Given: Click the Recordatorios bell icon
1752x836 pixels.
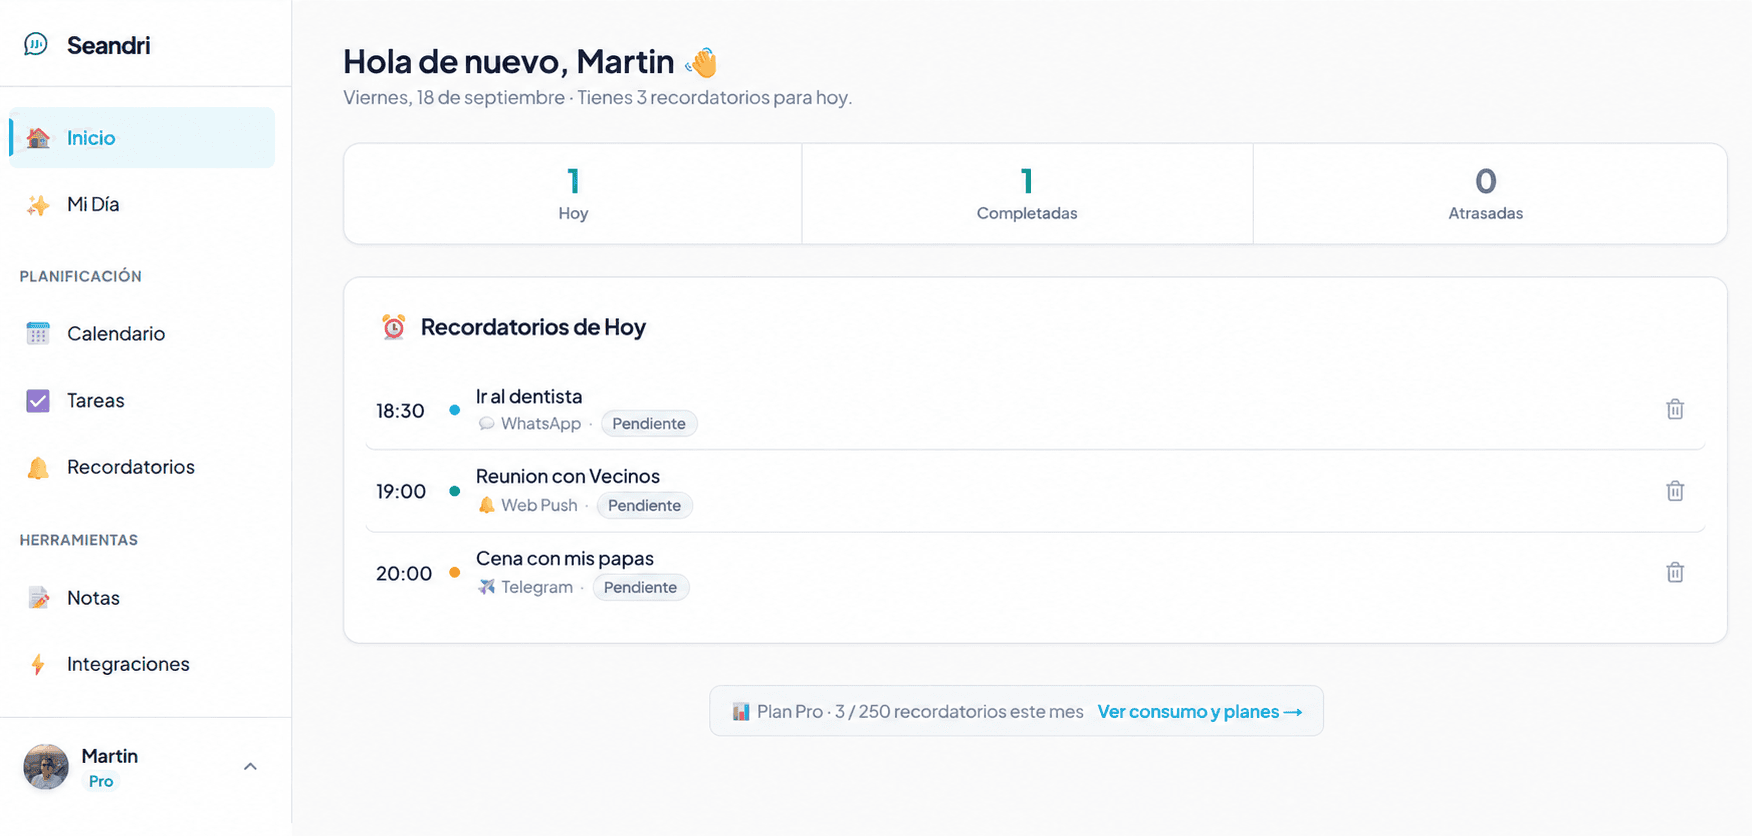Looking at the screenshot, I should click(38, 468).
